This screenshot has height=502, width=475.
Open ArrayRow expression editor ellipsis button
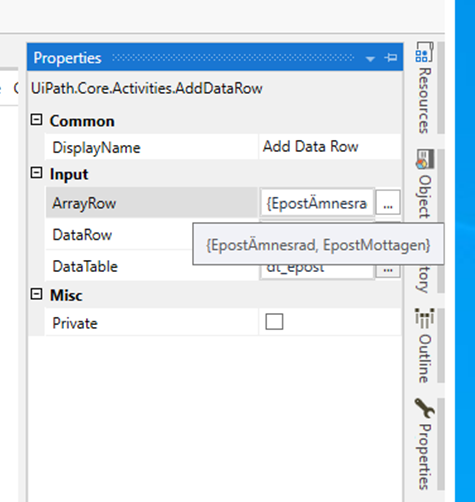388,203
